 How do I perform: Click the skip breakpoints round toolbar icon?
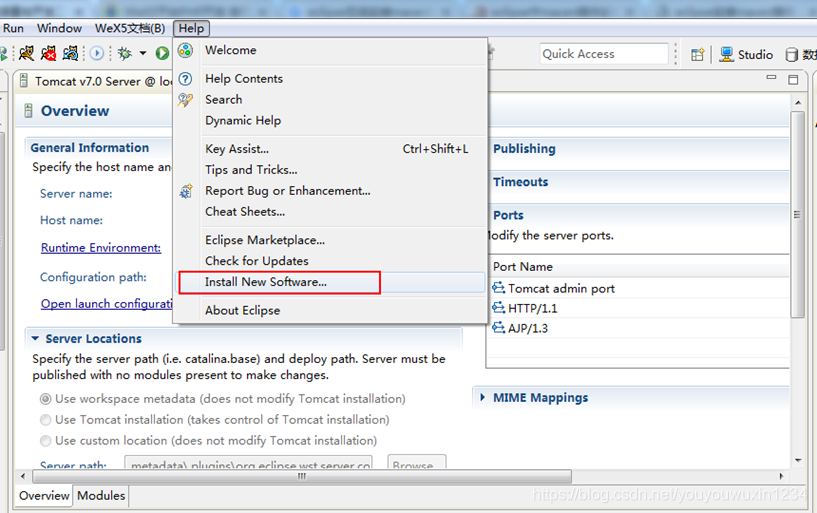tap(96, 53)
